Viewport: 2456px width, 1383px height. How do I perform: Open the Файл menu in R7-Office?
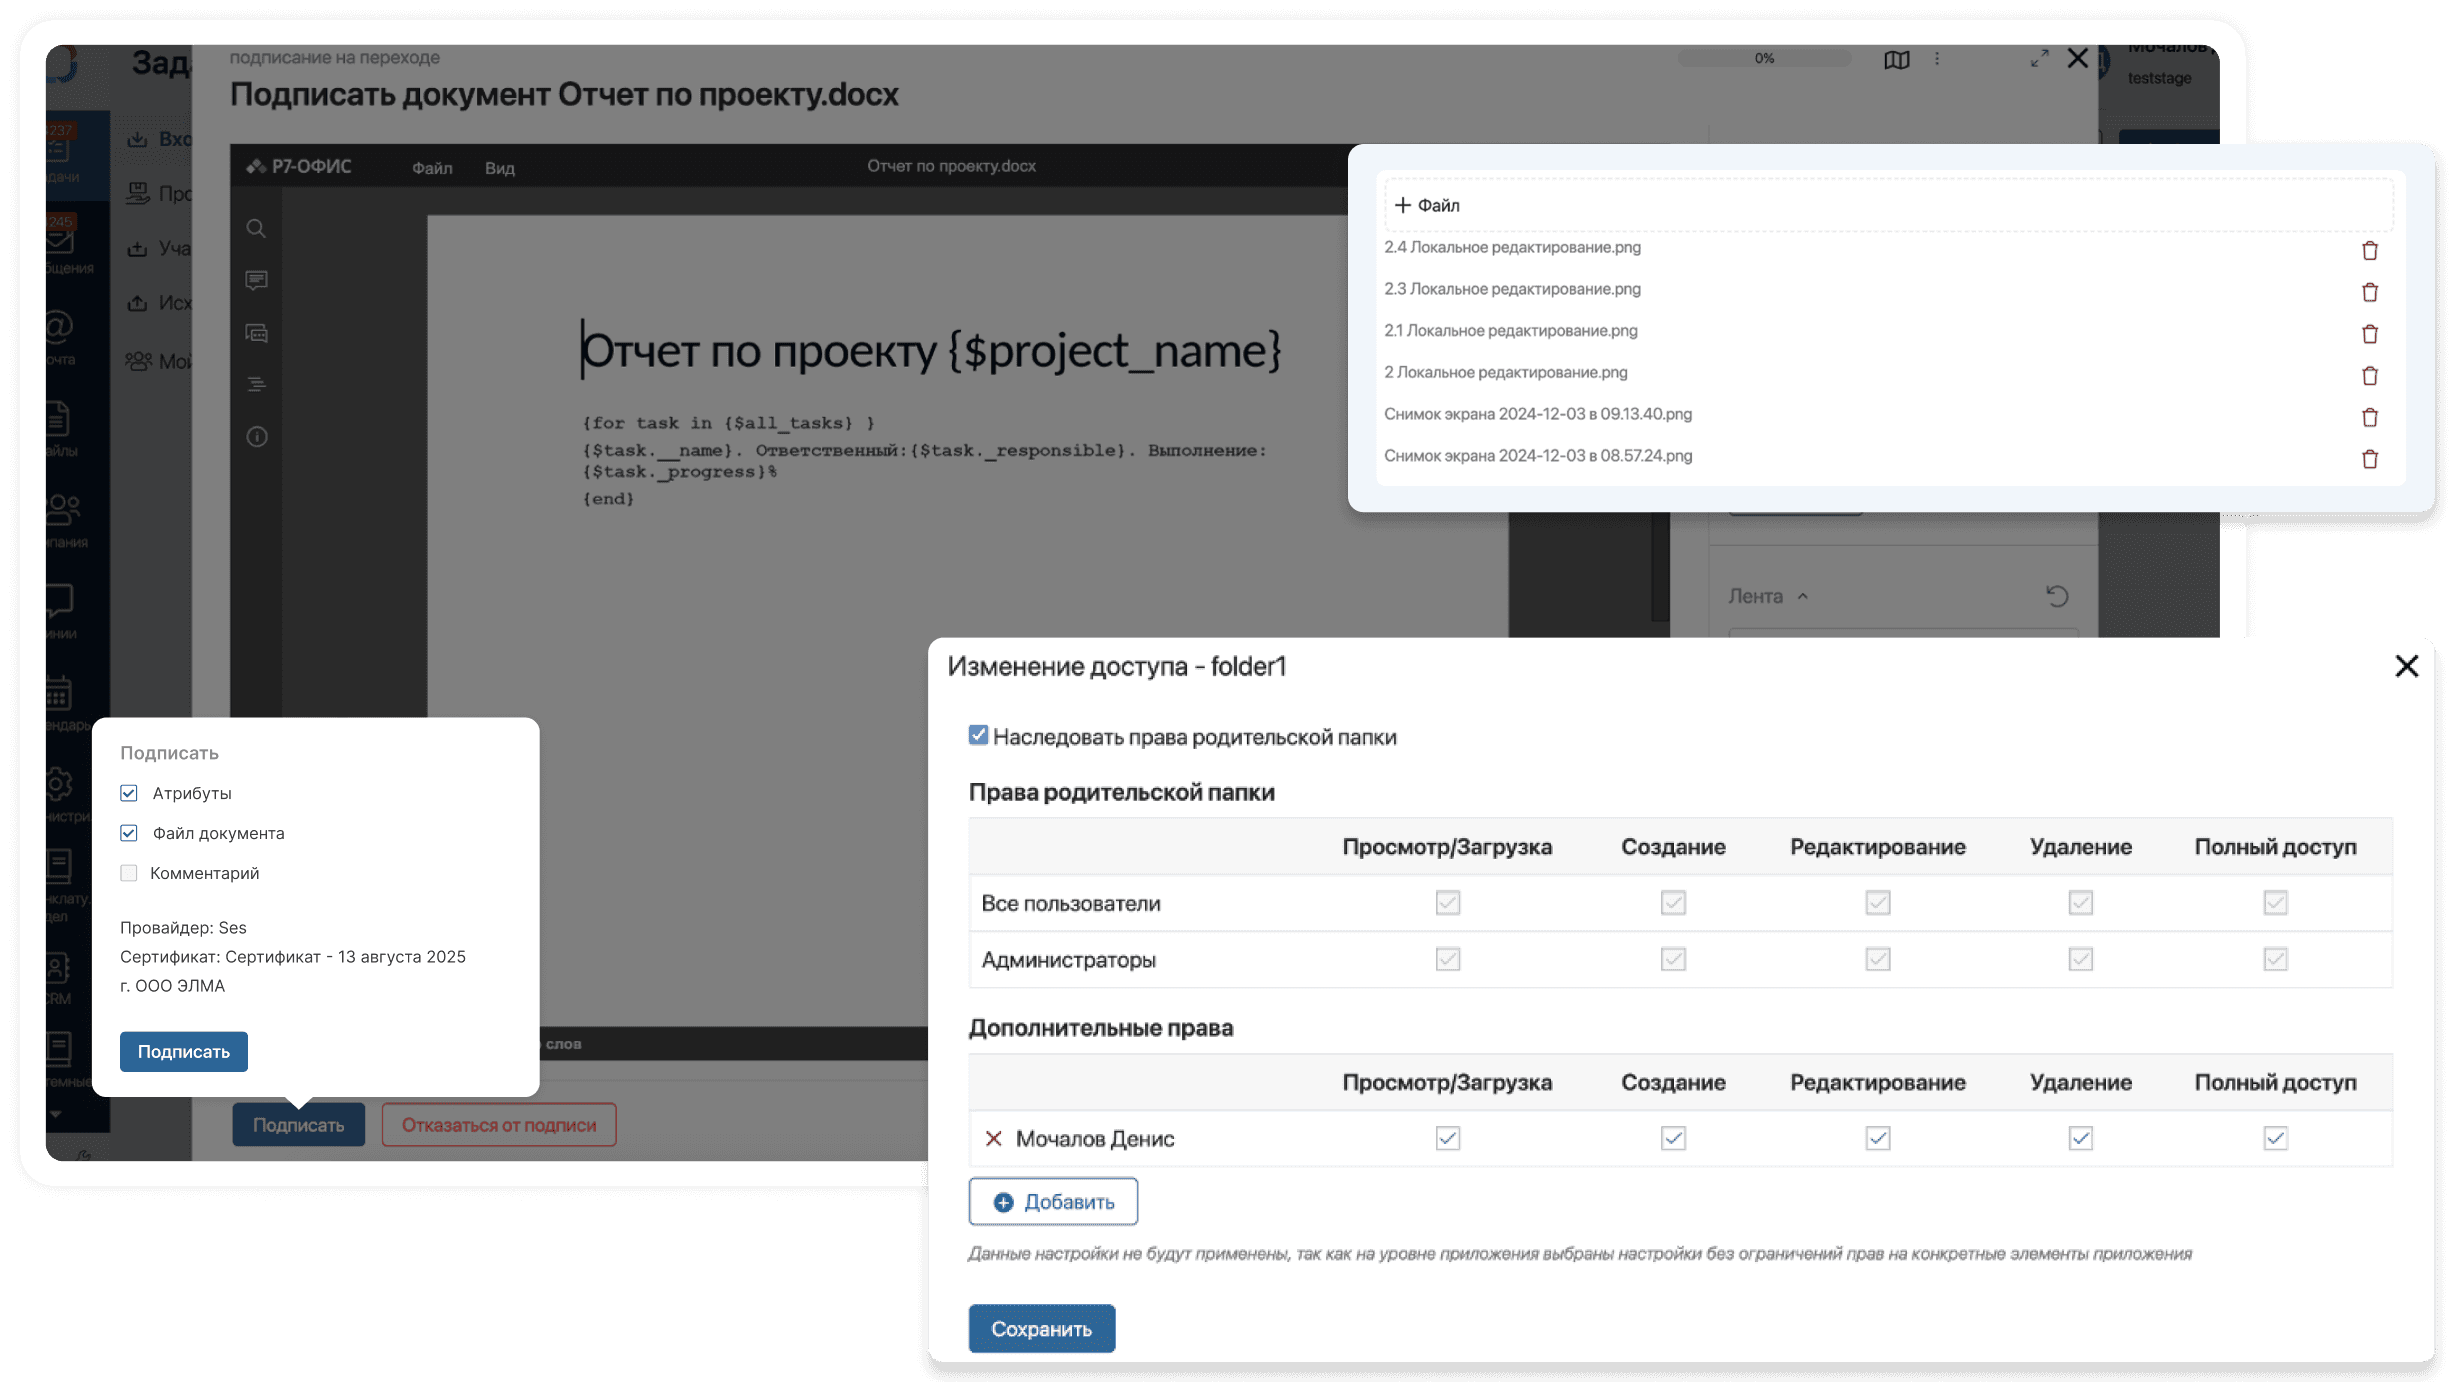click(432, 168)
